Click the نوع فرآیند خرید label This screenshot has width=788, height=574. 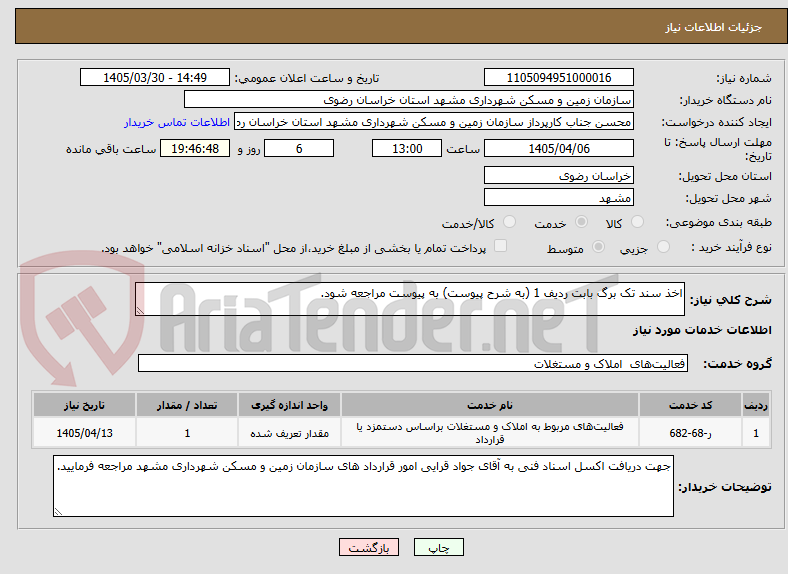[x=732, y=247]
